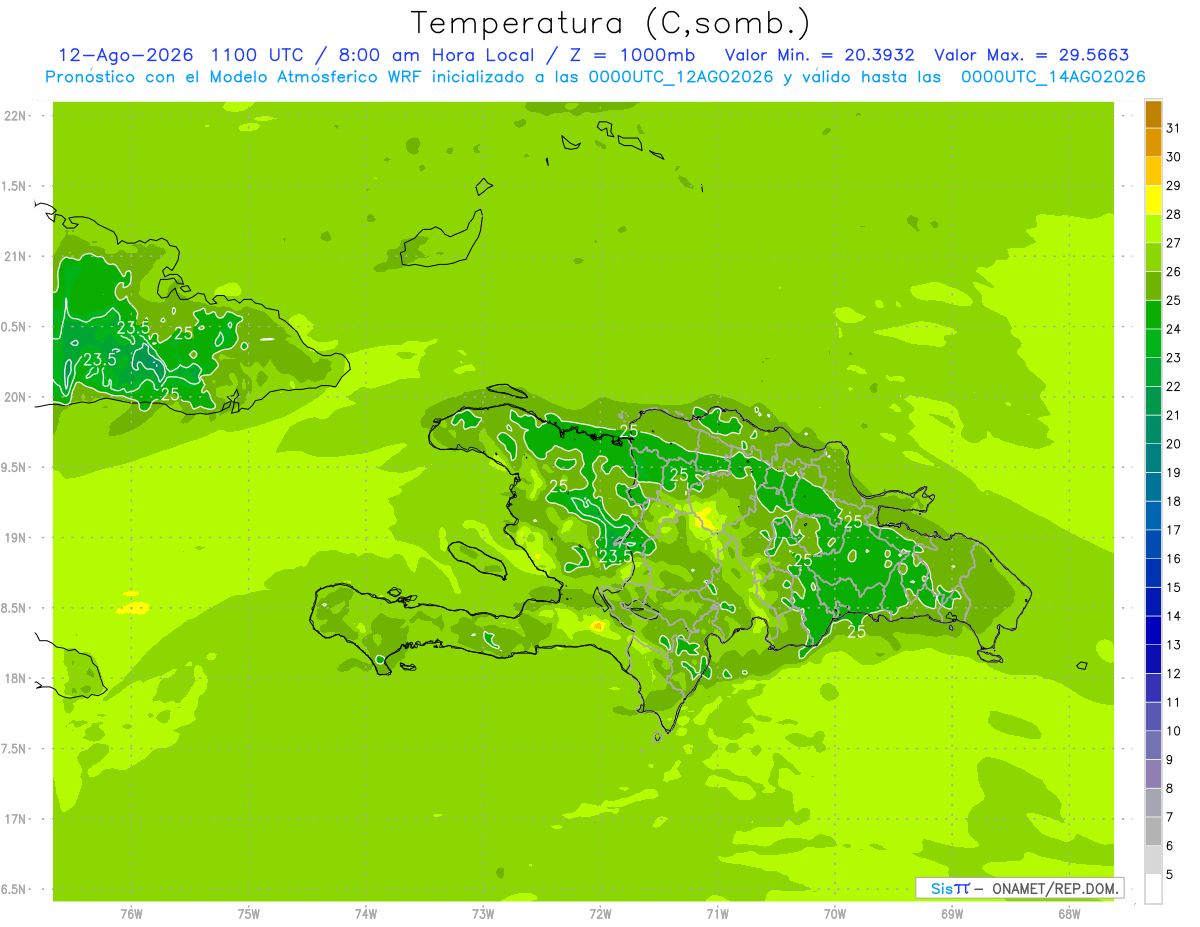The image size is (1200, 927).
Task: Click the Valor Max. = 29.5663 text
Action: tap(1031, 55)
